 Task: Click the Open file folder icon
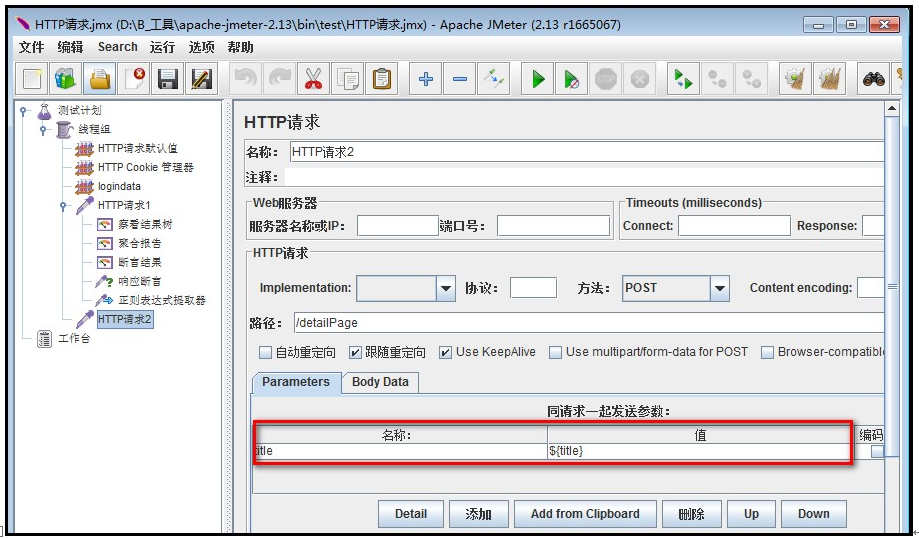pos(100,79)
